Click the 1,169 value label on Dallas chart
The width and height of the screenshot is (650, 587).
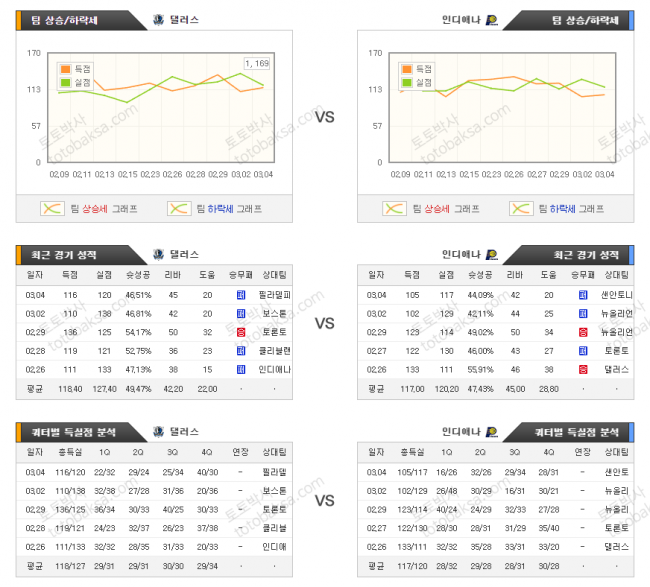[x=256, y=64]
